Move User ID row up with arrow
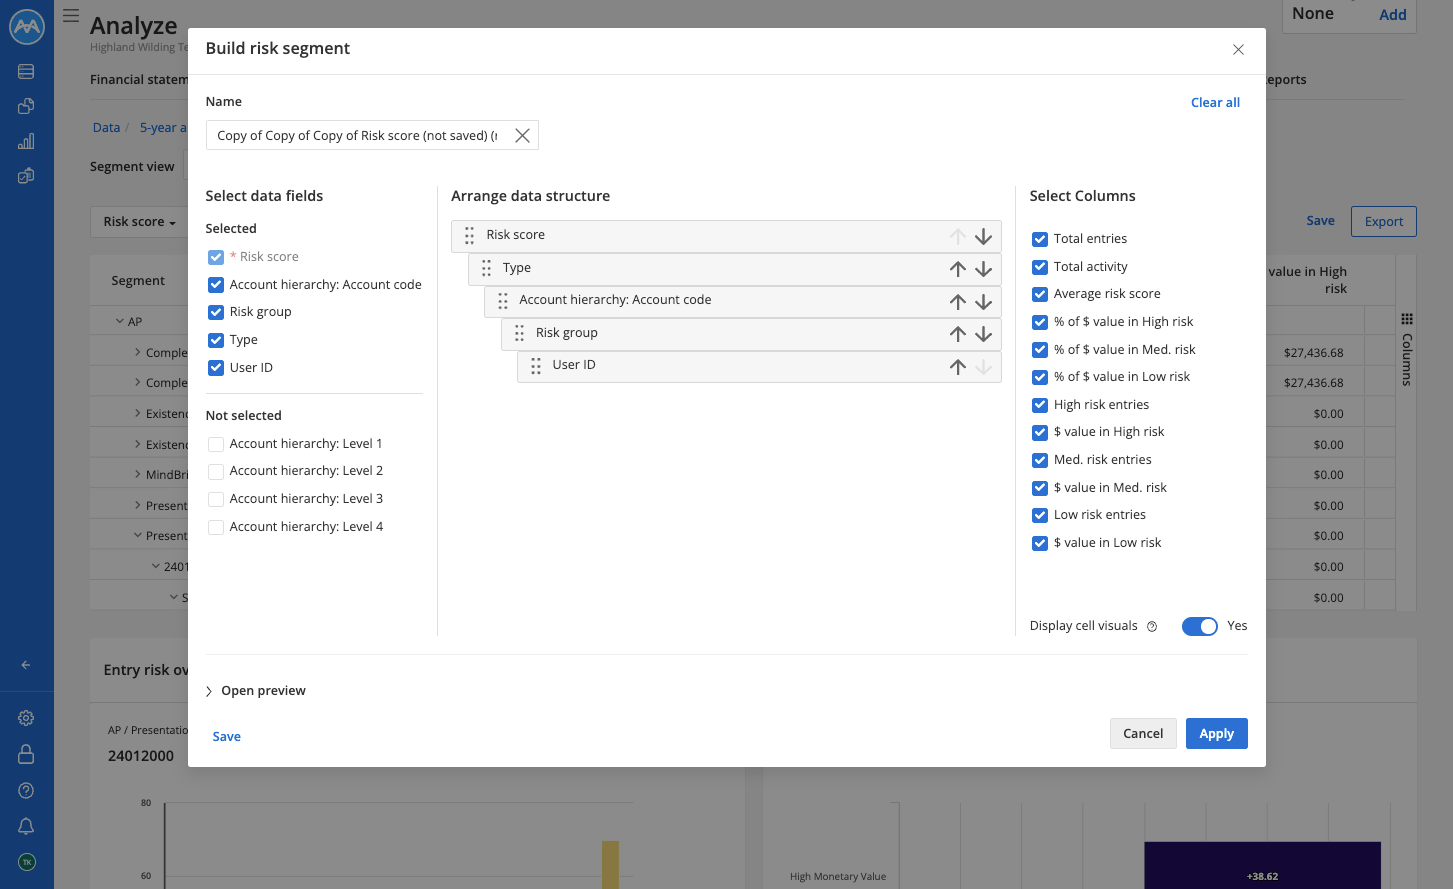 click(957, 367)
